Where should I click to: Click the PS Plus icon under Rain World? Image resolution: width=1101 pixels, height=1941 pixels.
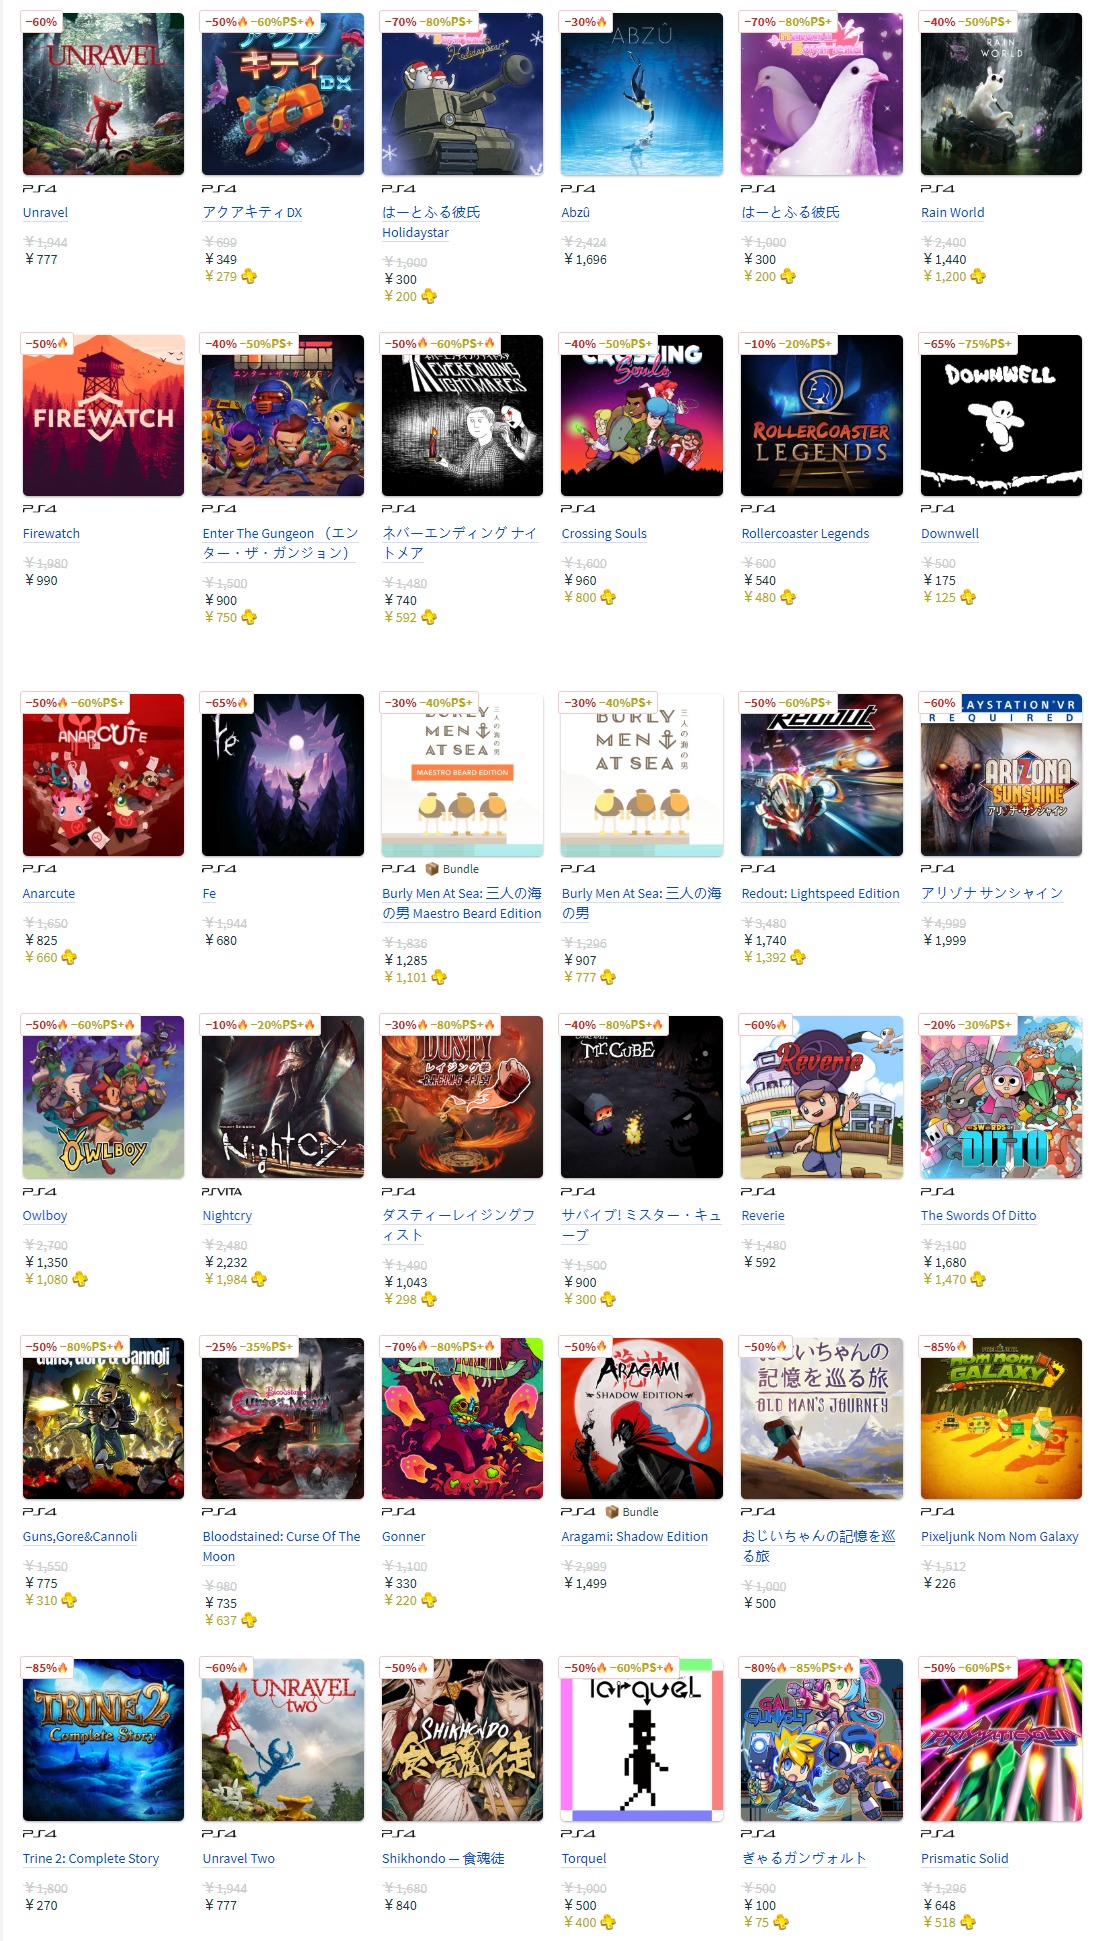point(978,276)
